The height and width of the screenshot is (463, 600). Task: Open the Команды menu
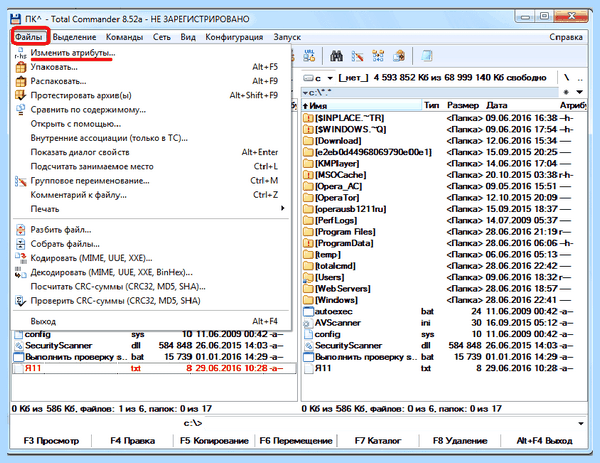point(124,37)
